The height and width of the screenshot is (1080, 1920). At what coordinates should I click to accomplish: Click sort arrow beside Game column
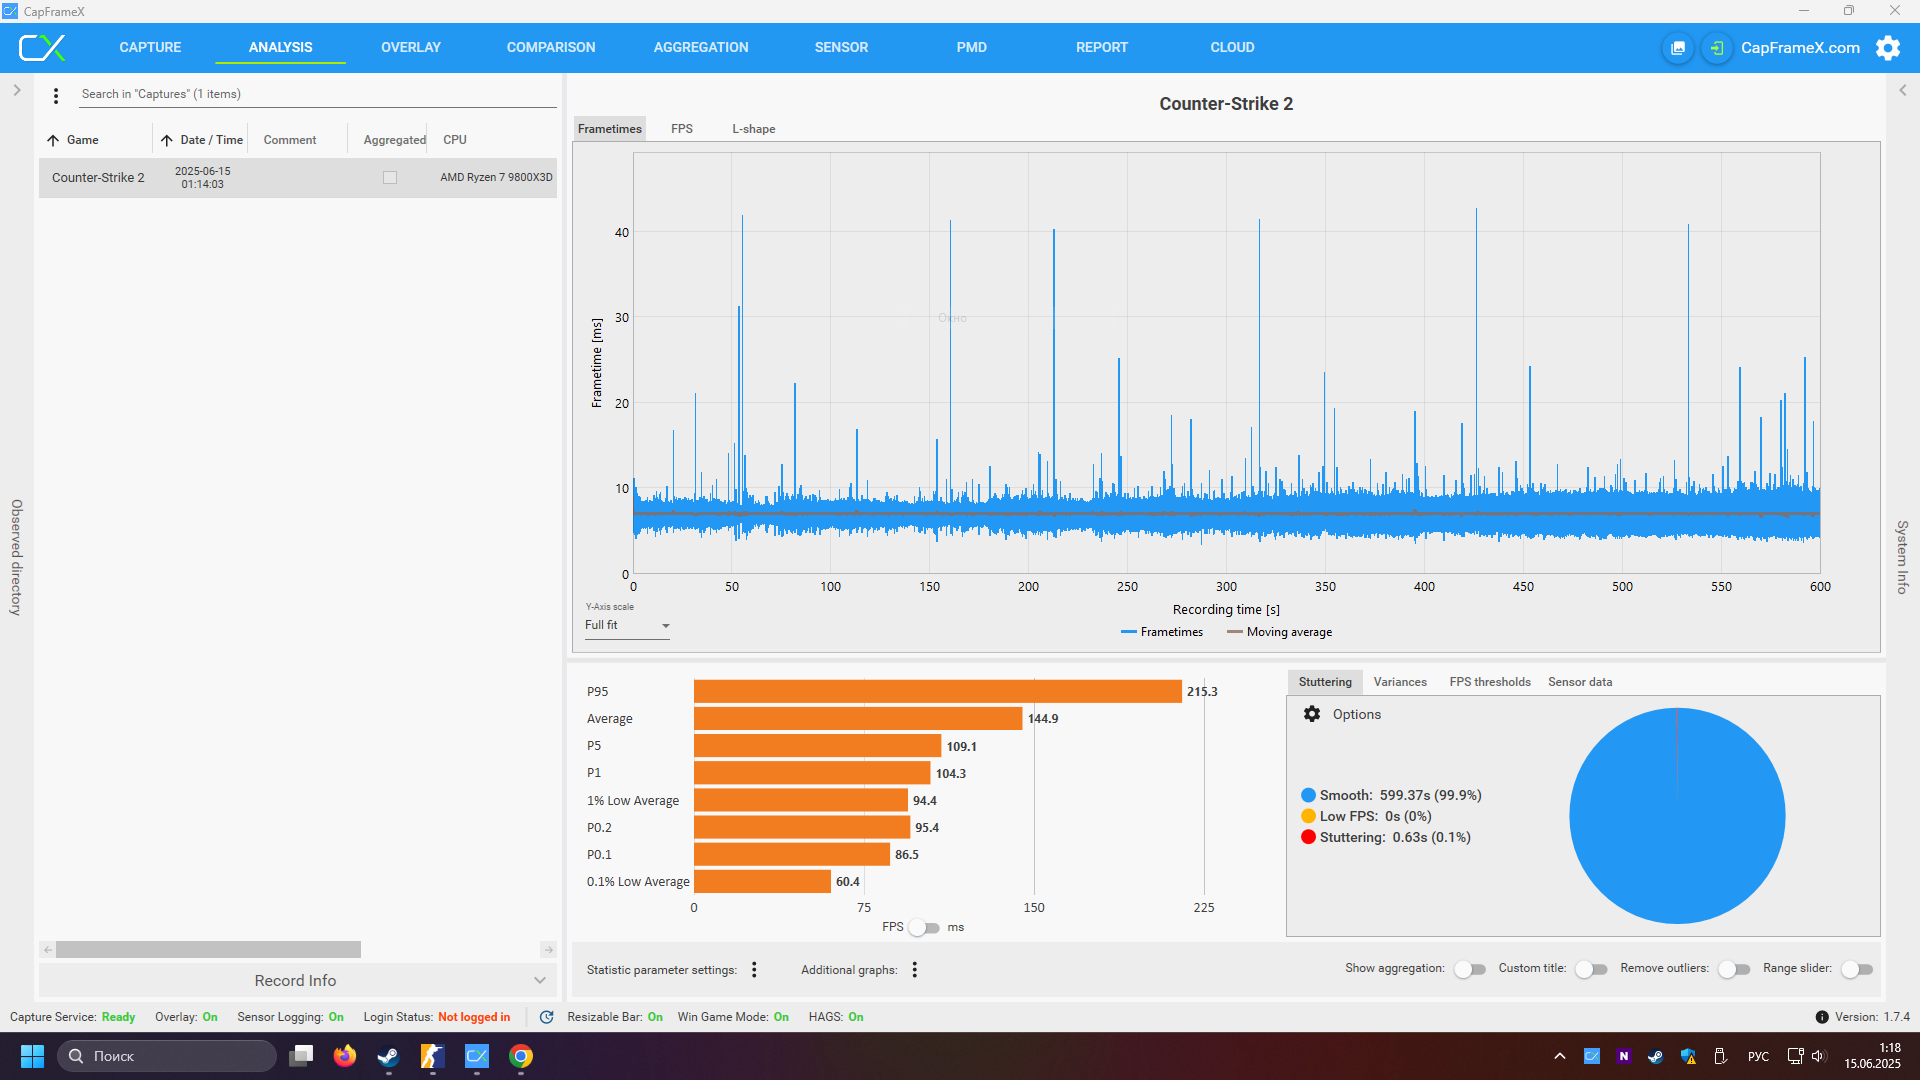point(53,140)
